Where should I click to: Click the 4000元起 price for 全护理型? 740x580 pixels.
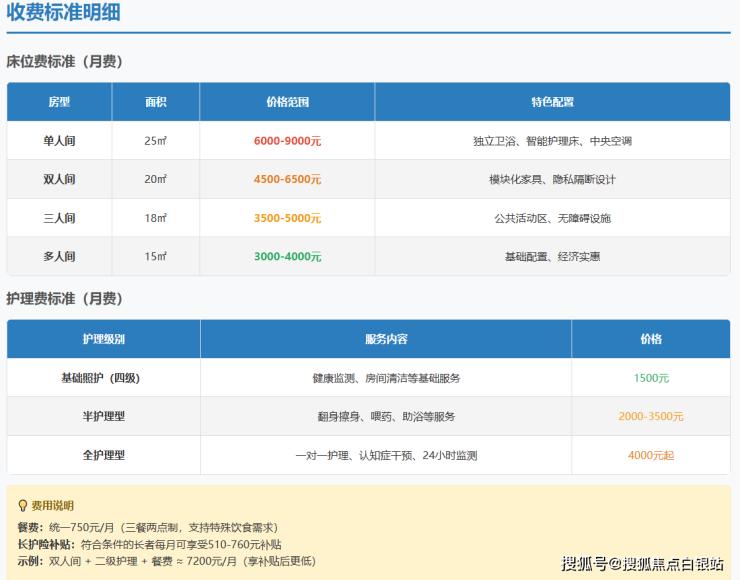[651, 455]
